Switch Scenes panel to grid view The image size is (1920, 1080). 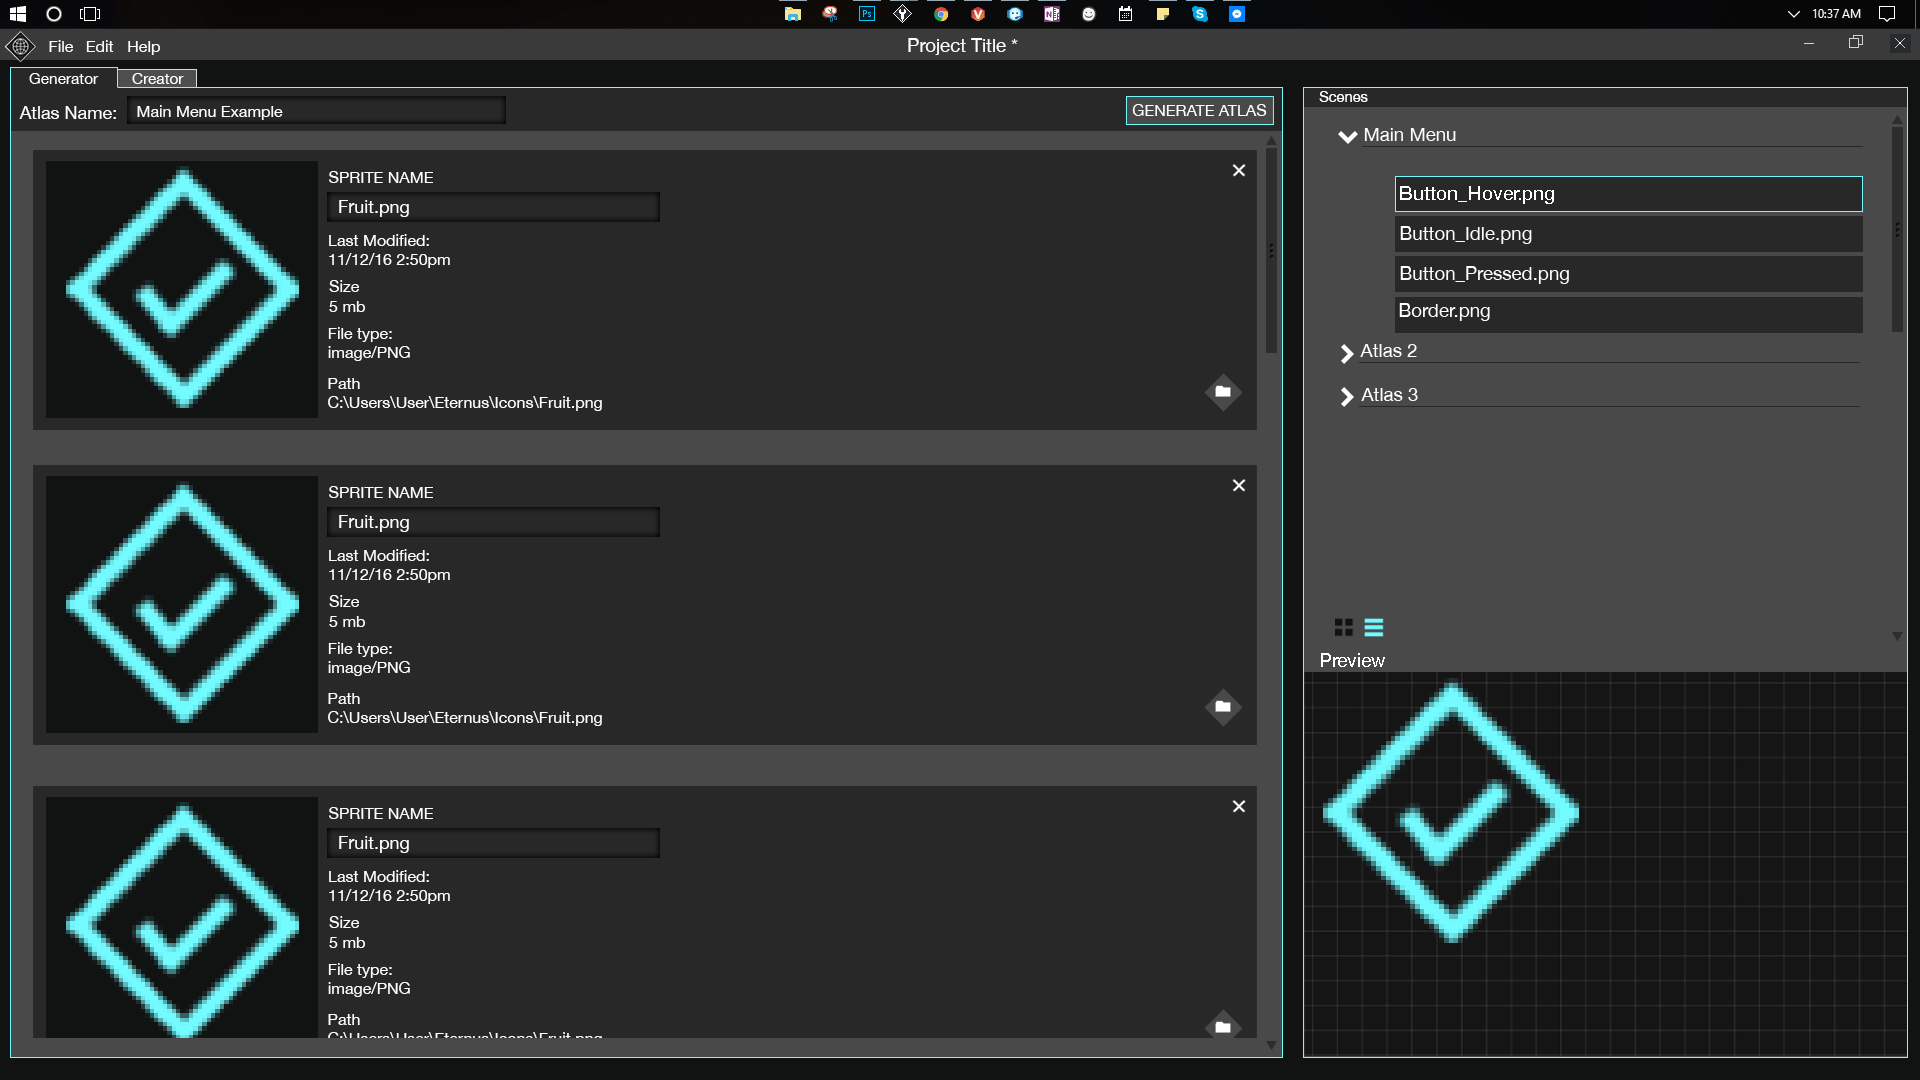coord(1343,627)
